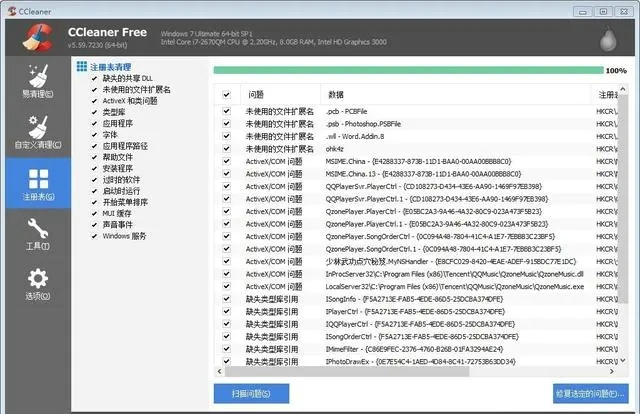Click the green scan progress bar
Viewport: 640px width, 414px height.
tap(408, 70)
